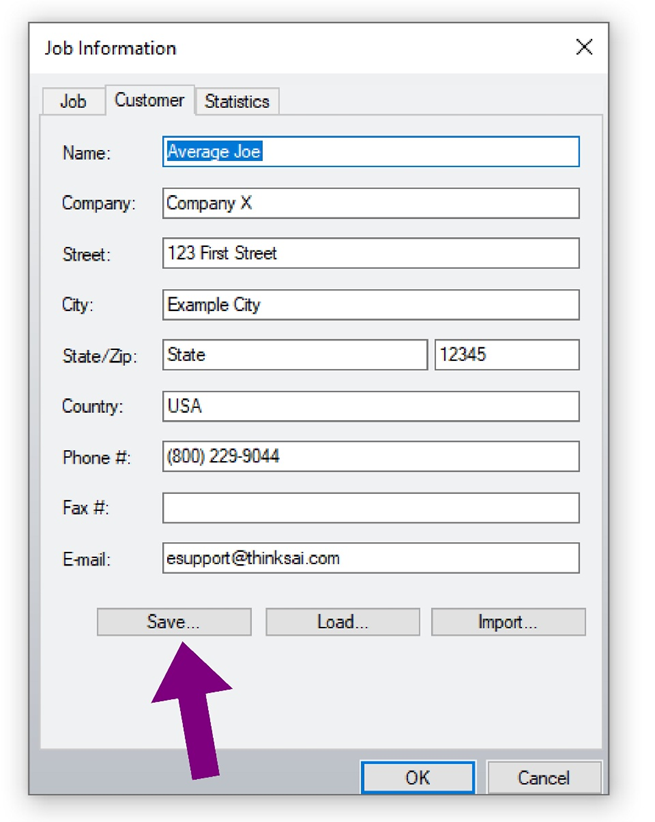Click the Name field containing Average Joe

pos(371,152)
